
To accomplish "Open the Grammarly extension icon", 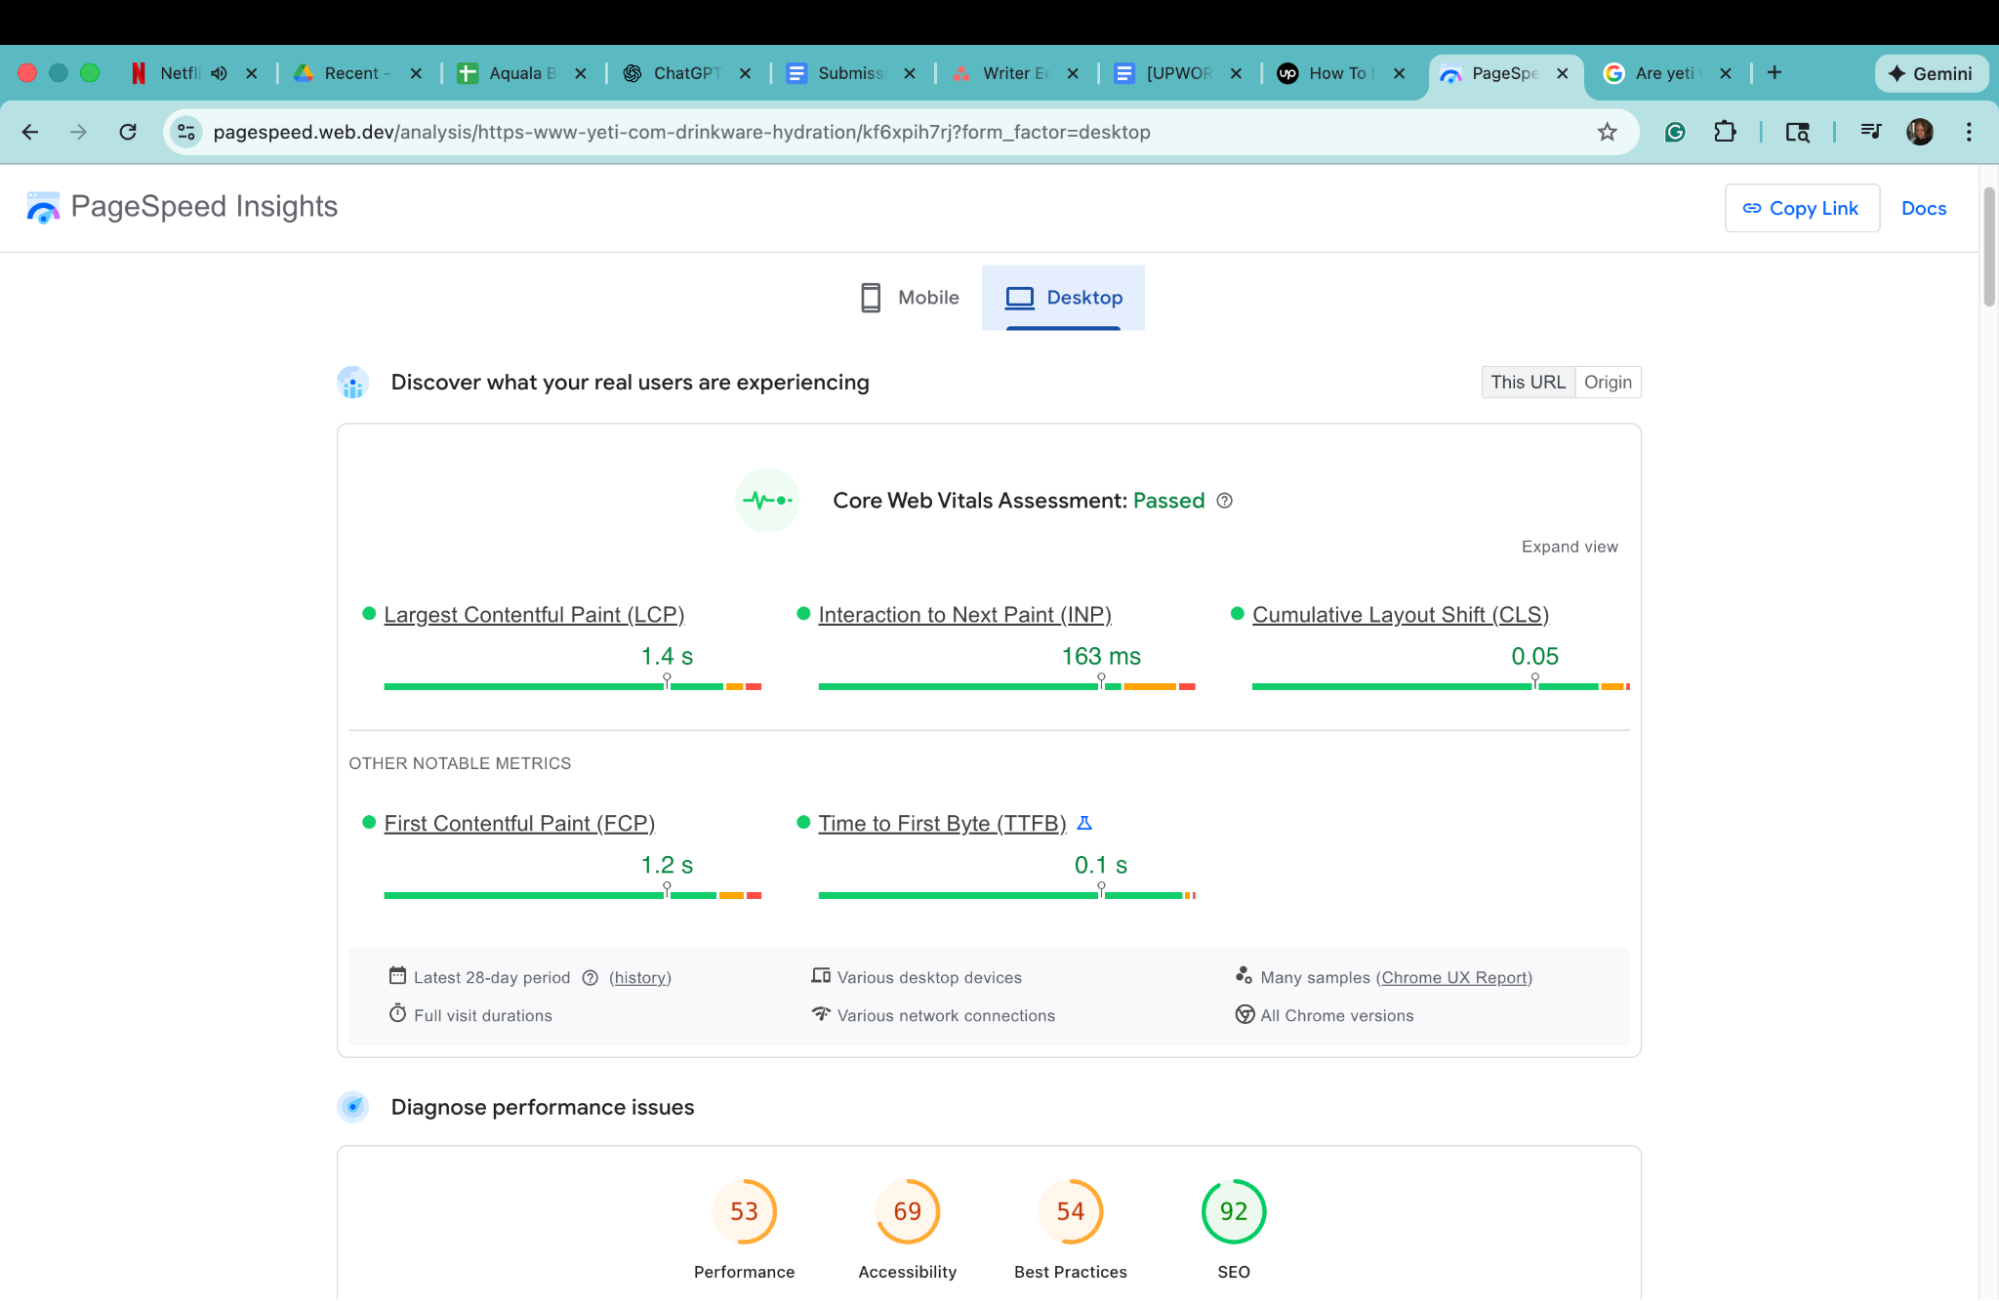I will click(1675, 132).
